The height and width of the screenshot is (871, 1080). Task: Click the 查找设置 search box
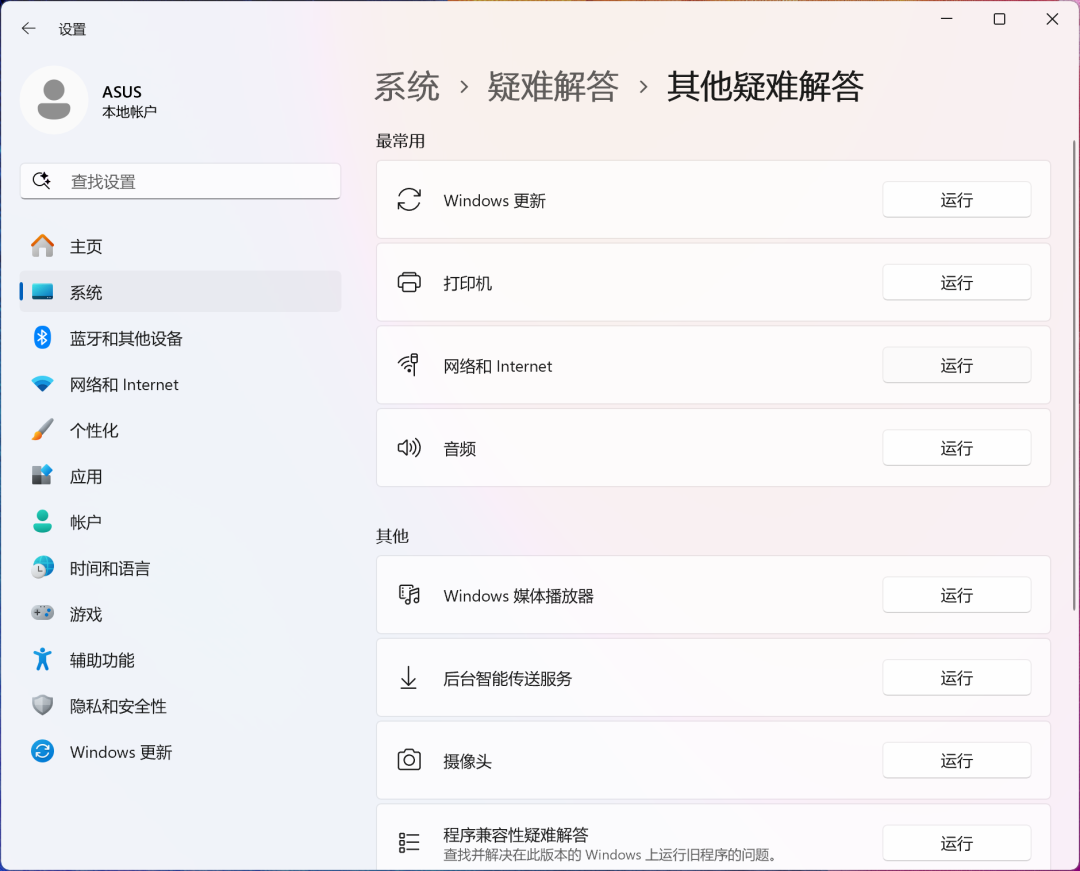pyautogui.click(x=190, y=181)
